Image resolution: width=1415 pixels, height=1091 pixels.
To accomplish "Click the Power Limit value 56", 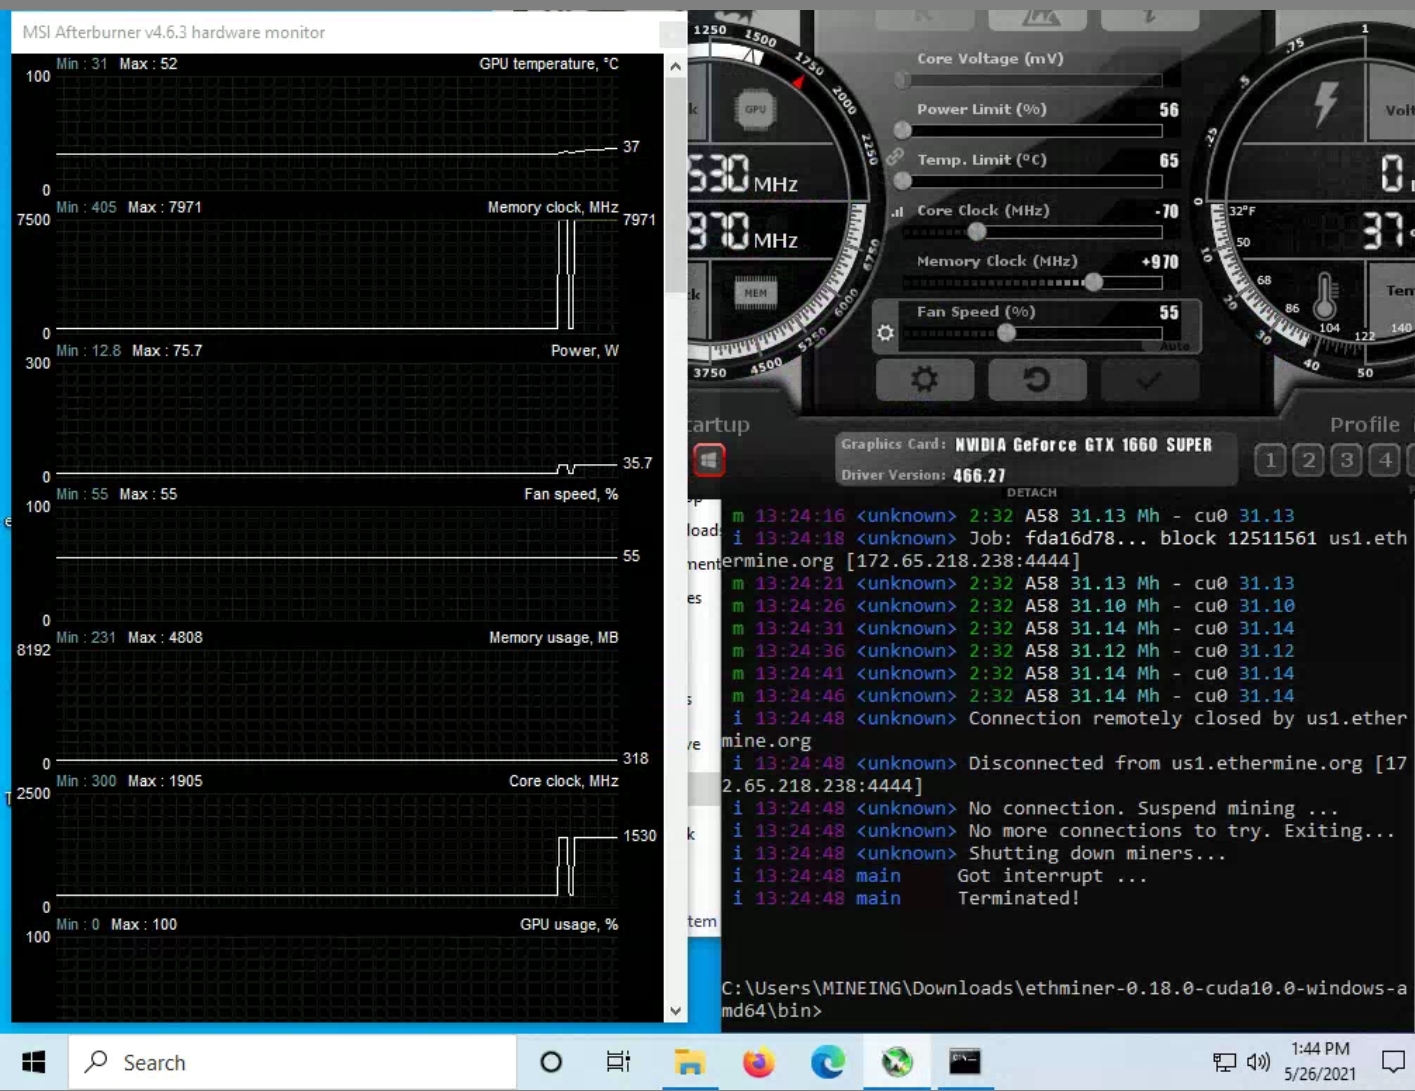I will pos(1169,110).
